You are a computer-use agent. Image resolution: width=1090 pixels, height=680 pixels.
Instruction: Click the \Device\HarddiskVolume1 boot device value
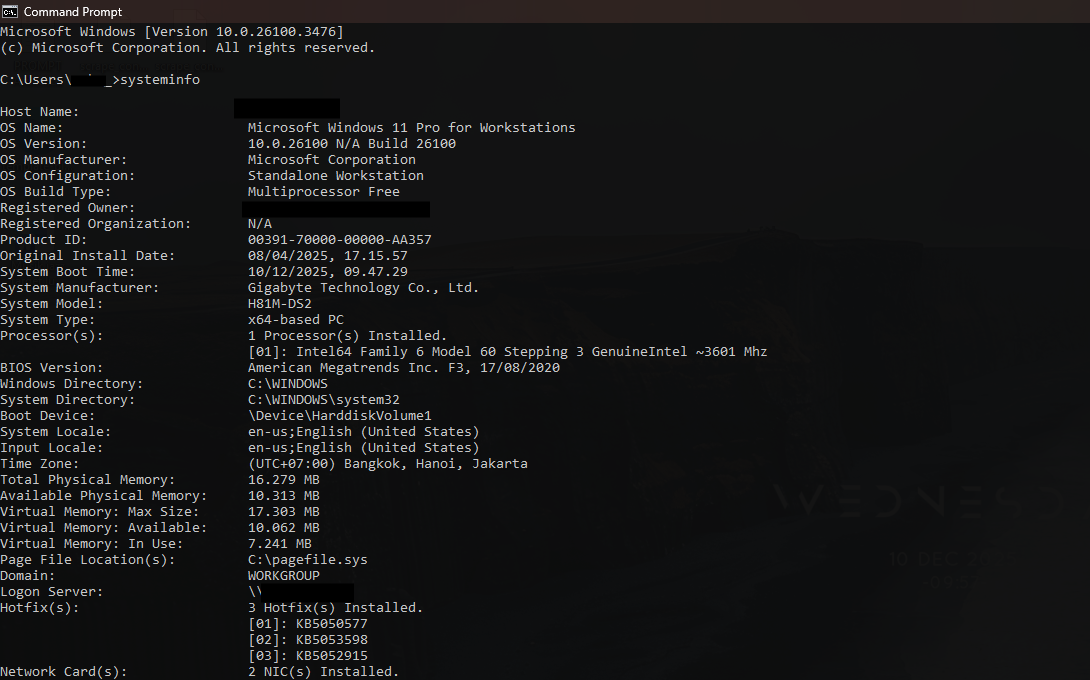[339, 416]
